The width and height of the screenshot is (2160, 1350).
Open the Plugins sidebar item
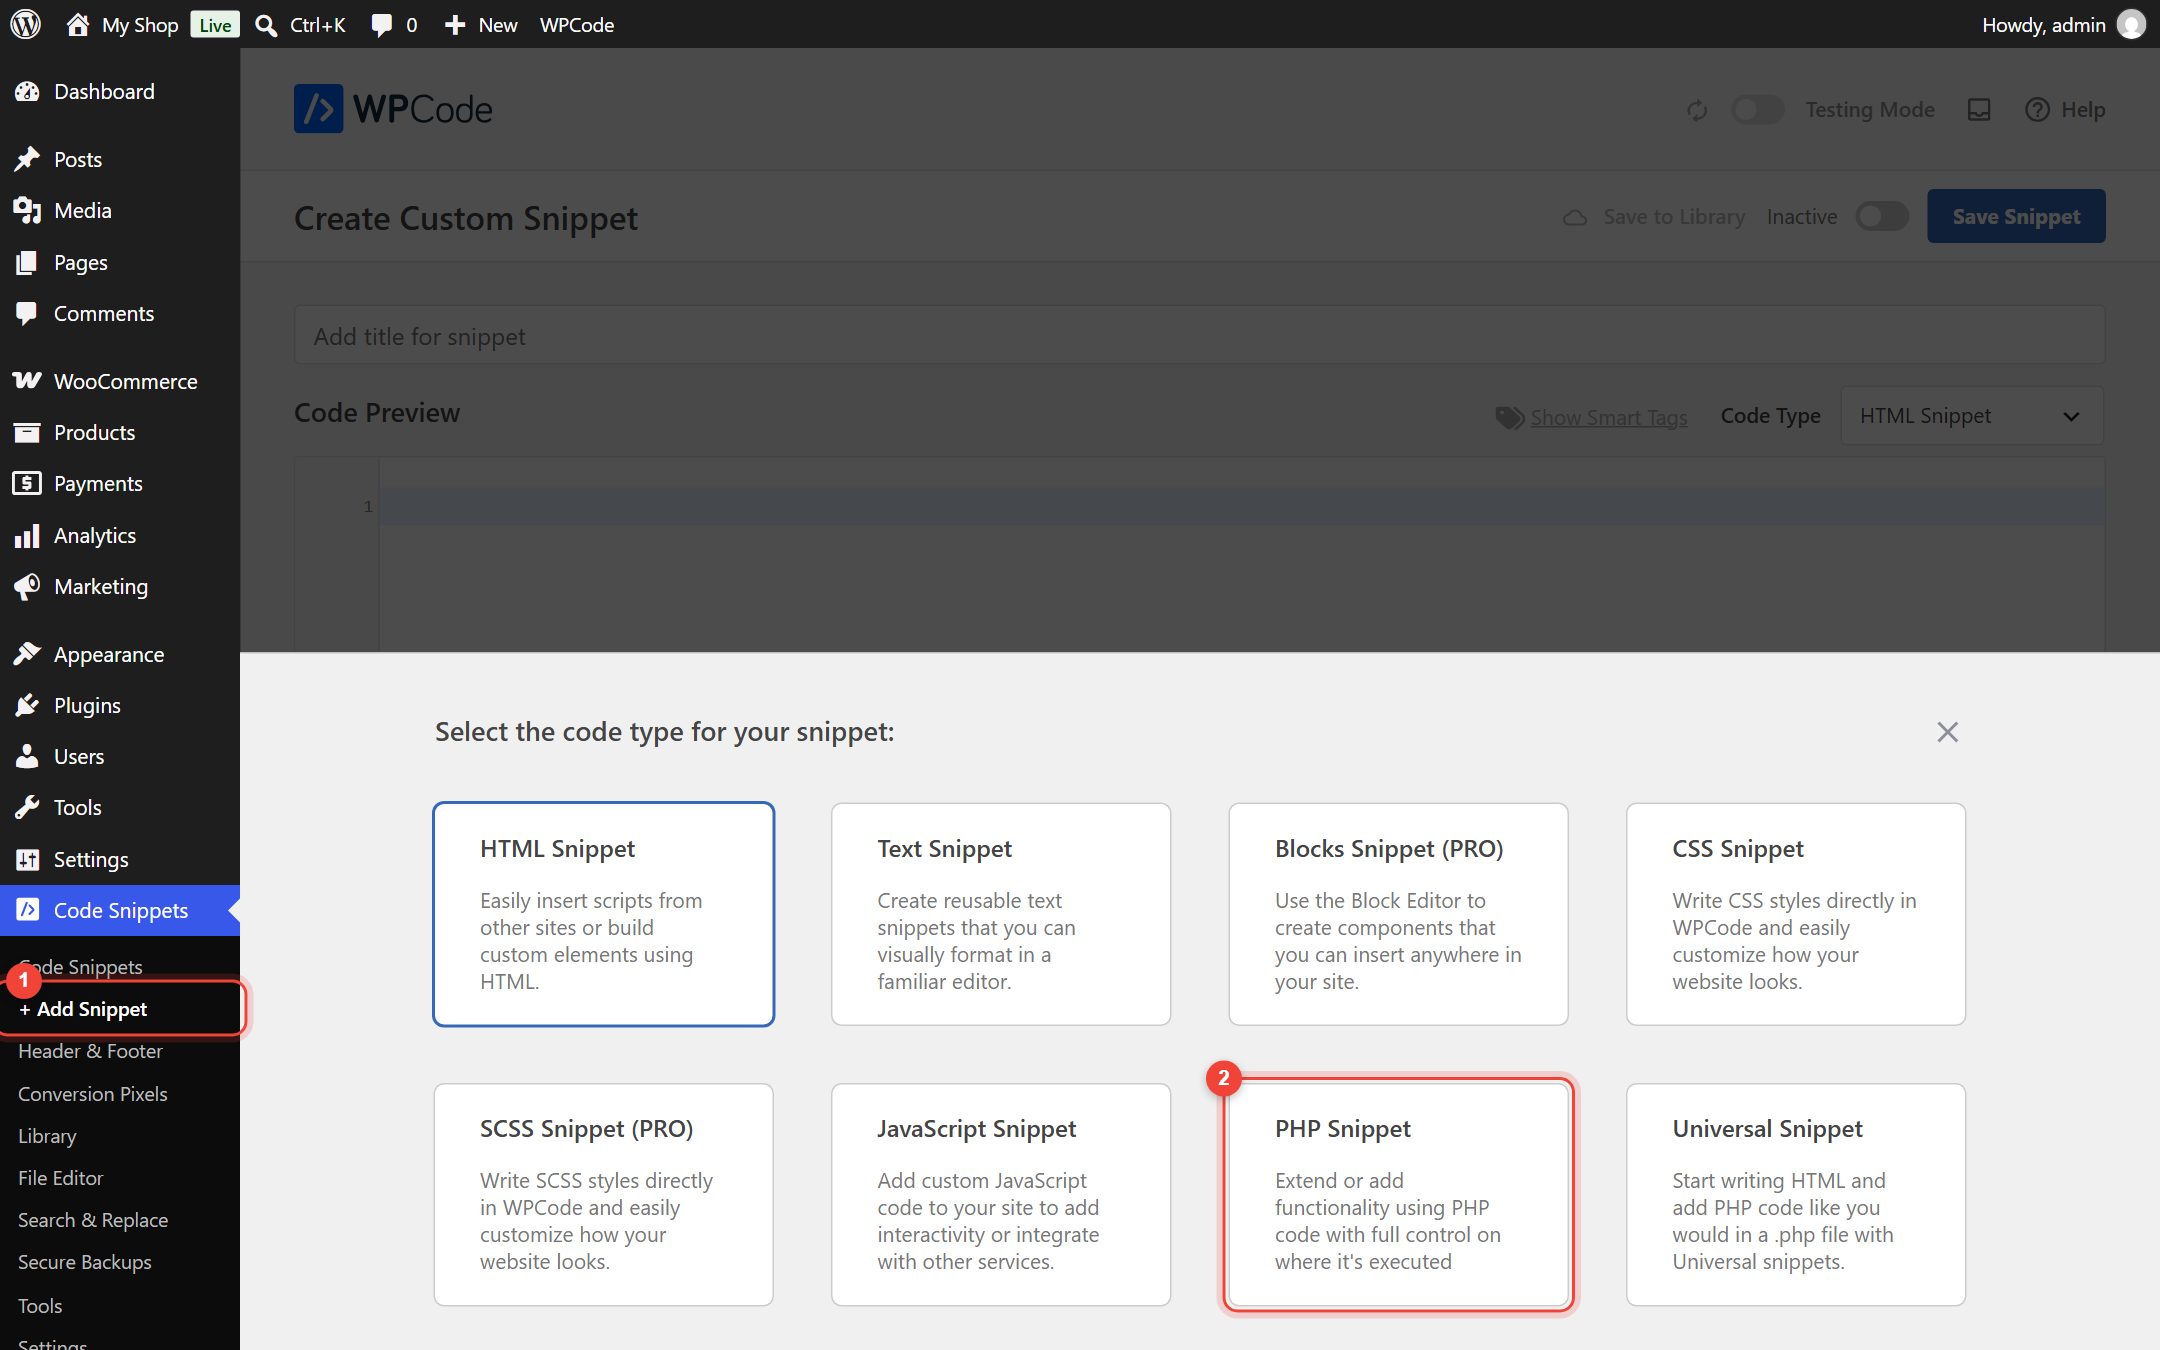(120, 705)
